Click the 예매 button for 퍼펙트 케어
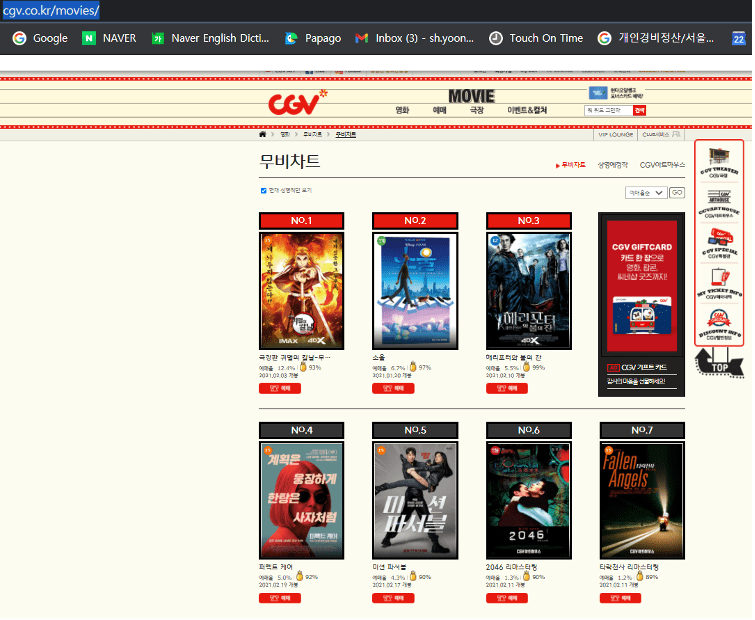Viewport: 755px width, 620px height. click(x=280, y=598)
